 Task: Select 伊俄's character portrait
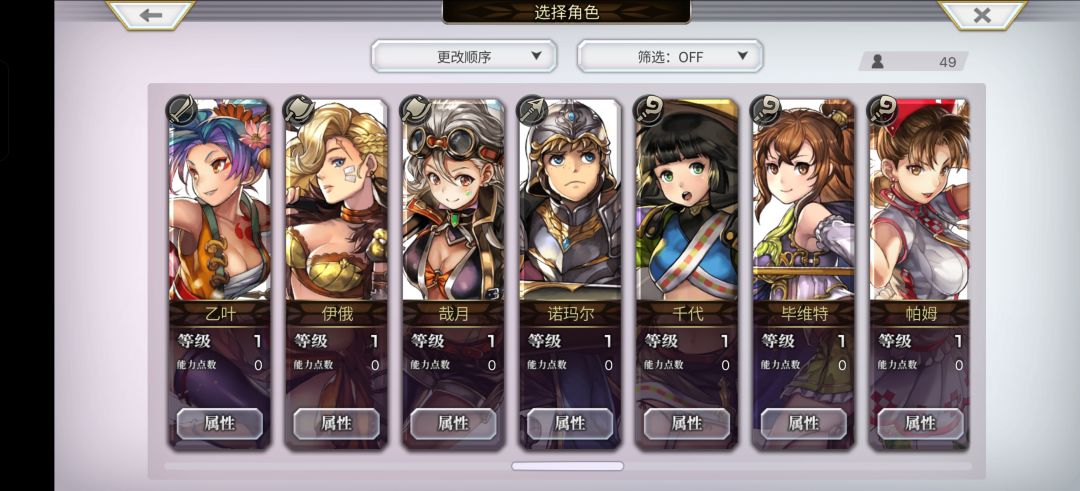pyautogui.click(x=336, y=200)
